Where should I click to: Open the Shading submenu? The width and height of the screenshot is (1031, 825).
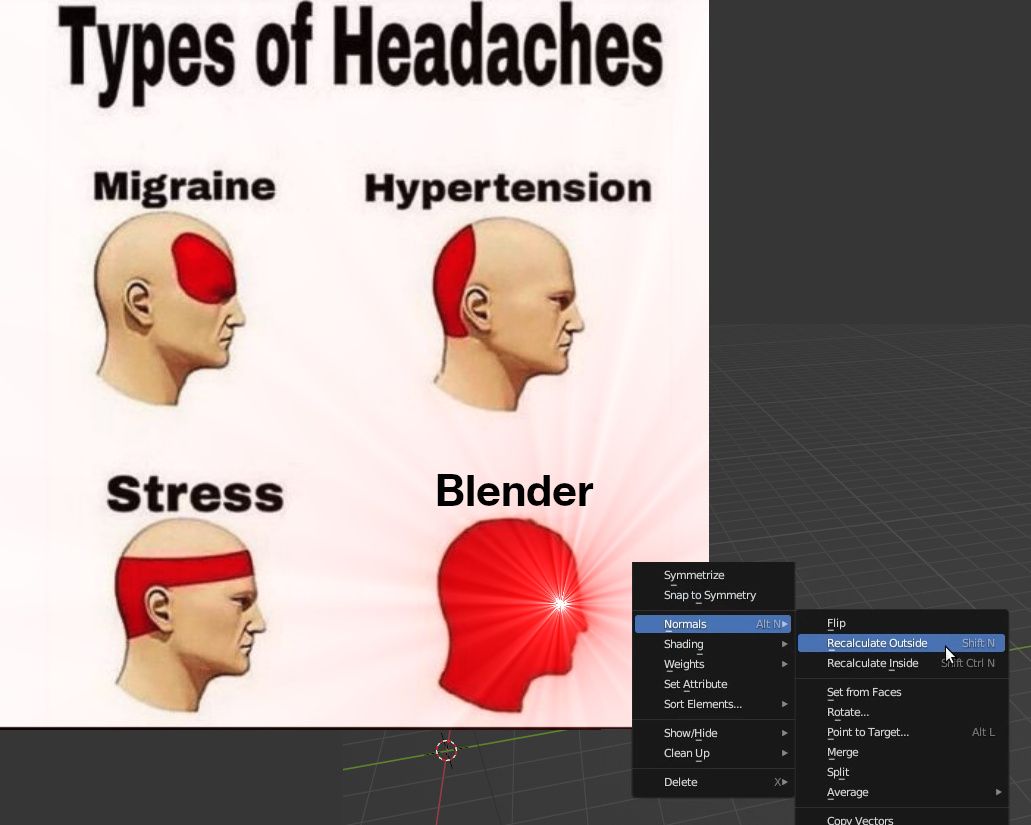click(713, 644)
